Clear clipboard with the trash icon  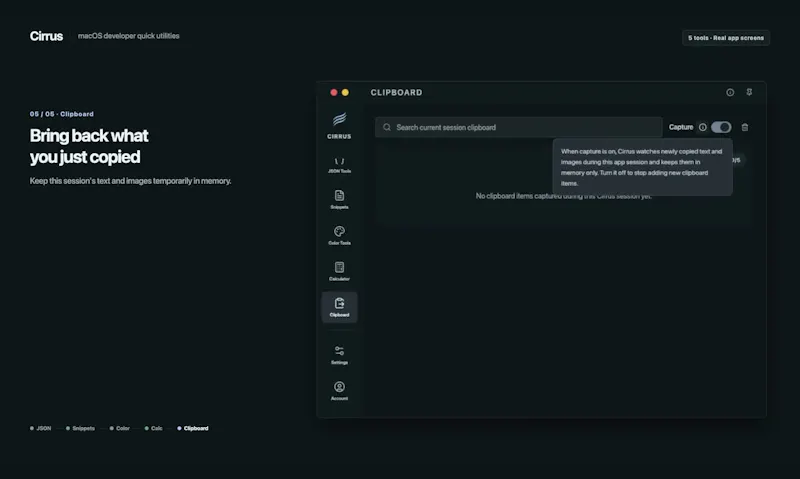[745, 127]
